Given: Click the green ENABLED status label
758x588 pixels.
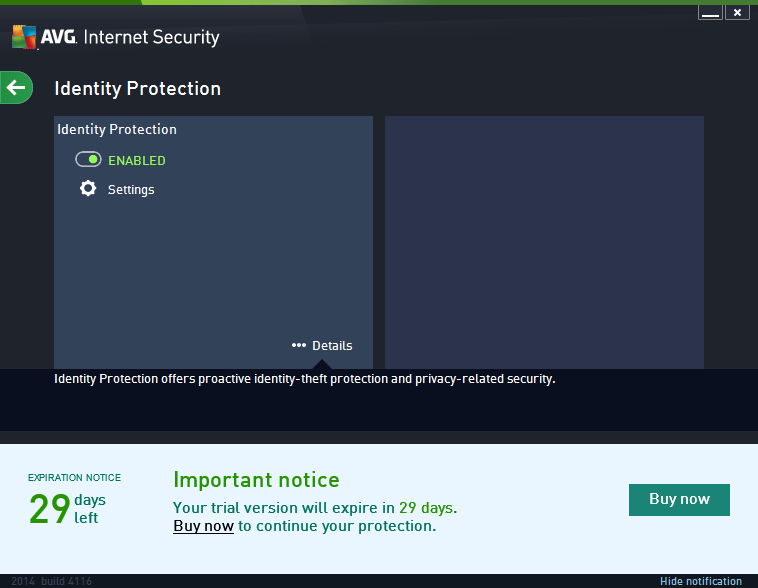Looking at the screenshot, I should tap(137, 160).
